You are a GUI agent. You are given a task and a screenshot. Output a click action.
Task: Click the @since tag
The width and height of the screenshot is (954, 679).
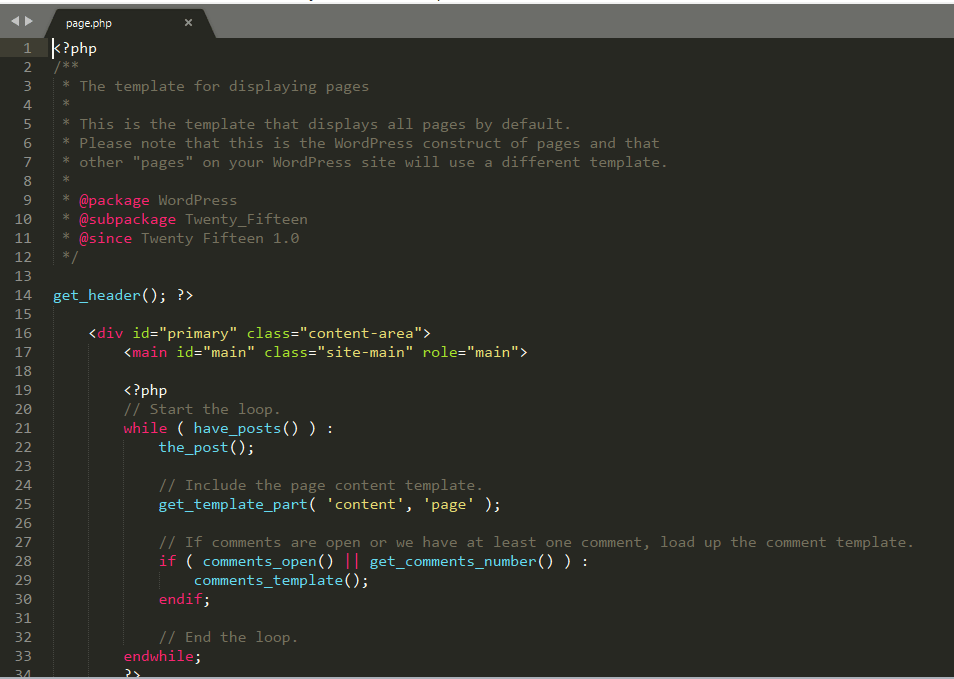[x=105, y=238]
